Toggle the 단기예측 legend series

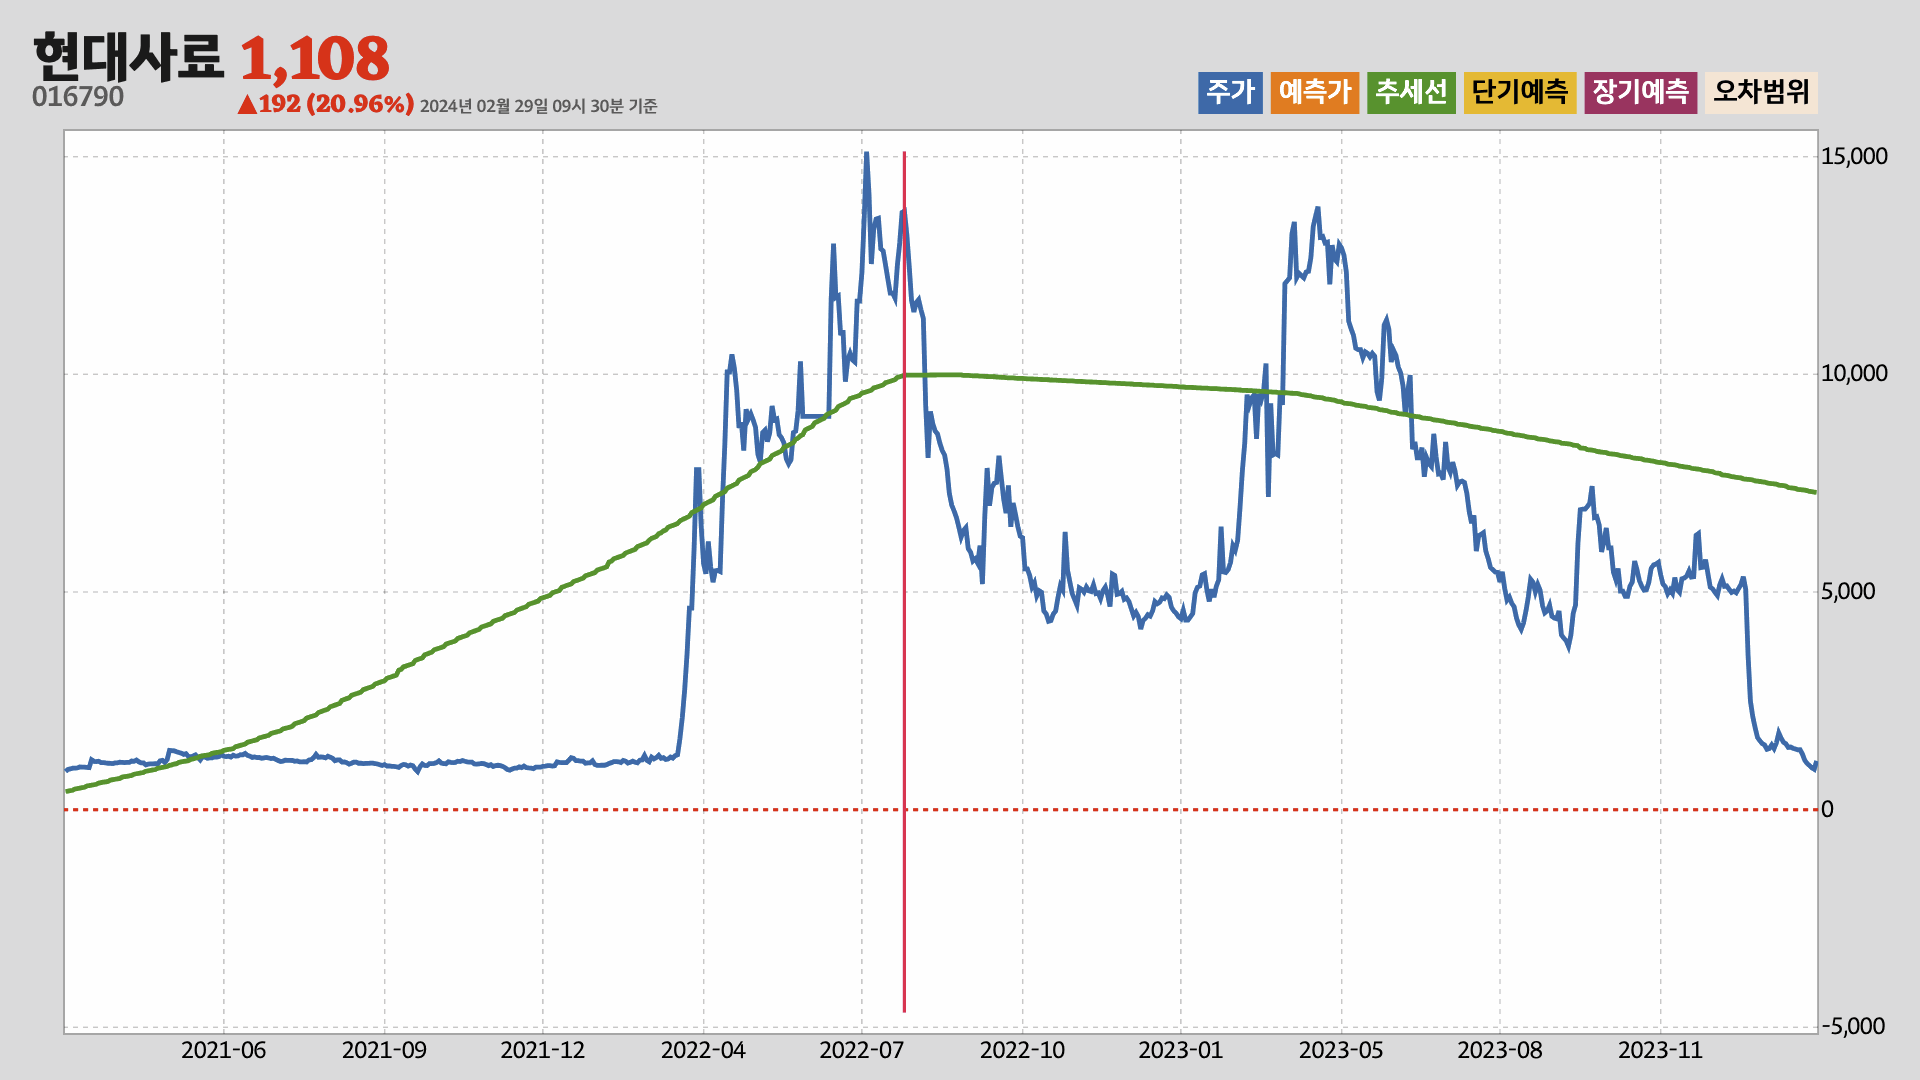tap(1520, 92)
